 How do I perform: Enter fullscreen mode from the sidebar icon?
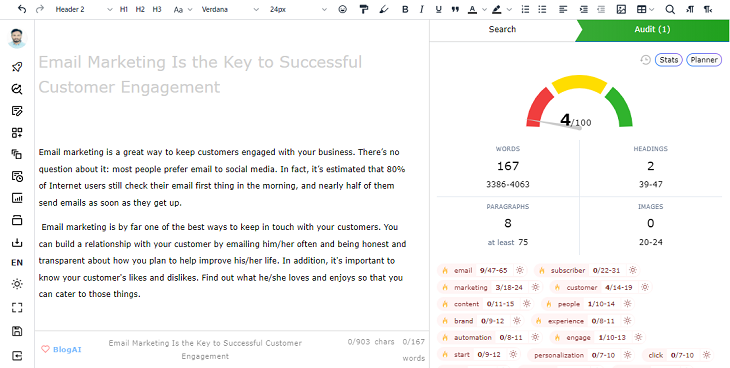click(x=17, y=307)
